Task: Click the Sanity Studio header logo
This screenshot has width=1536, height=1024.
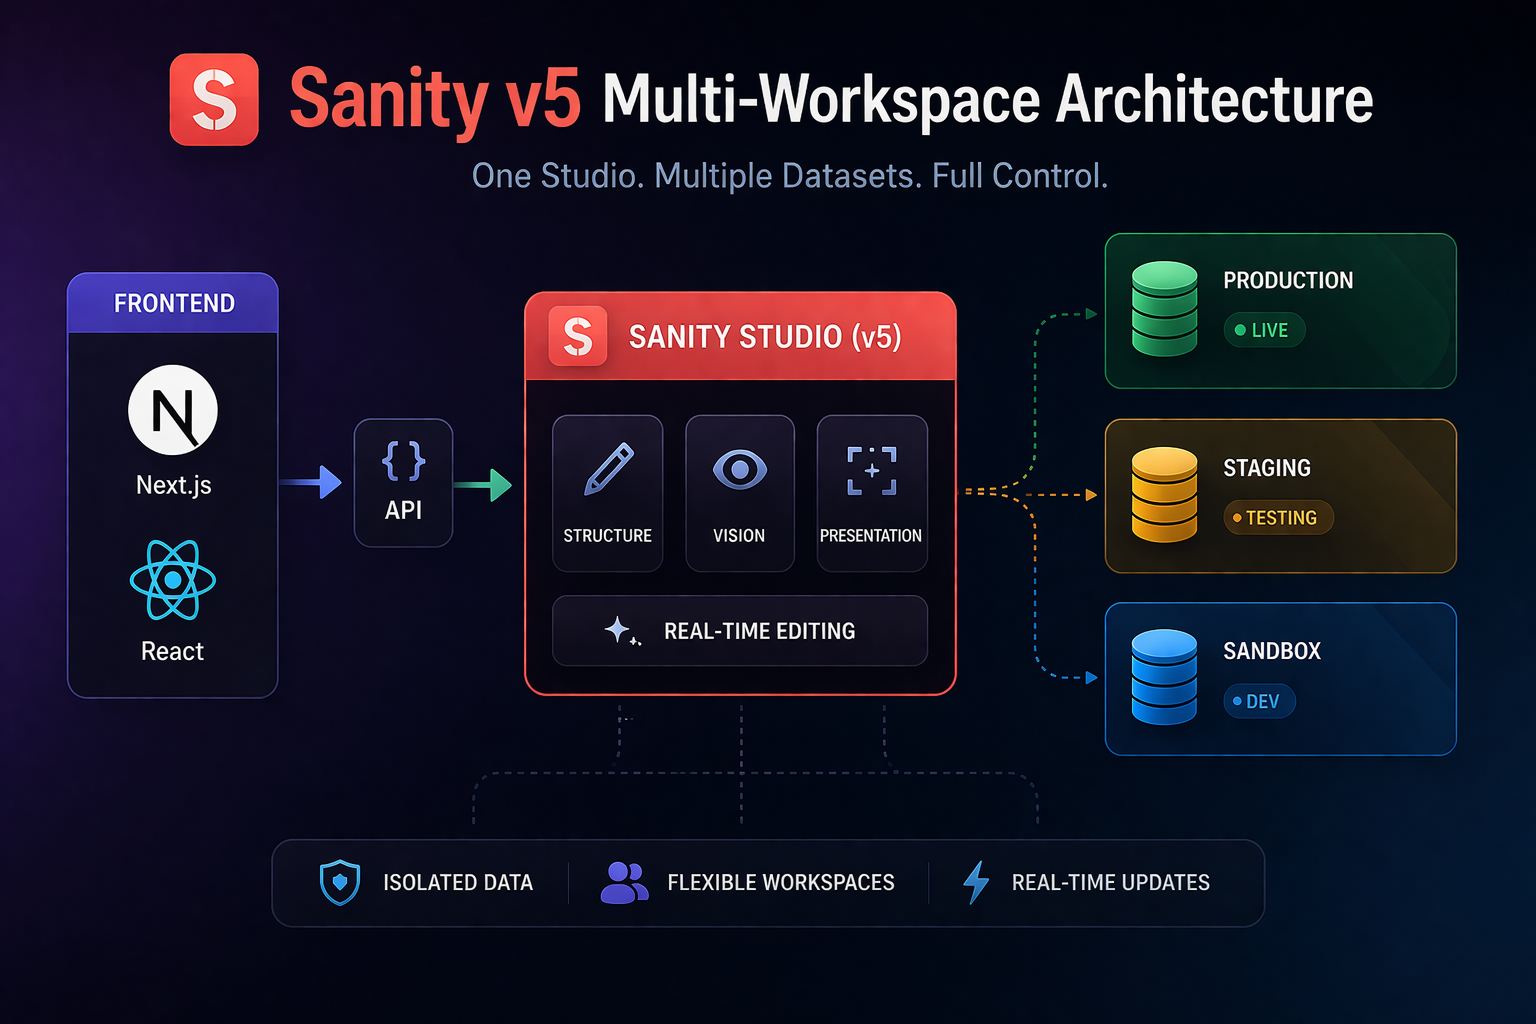Action: tap(578, 336)
